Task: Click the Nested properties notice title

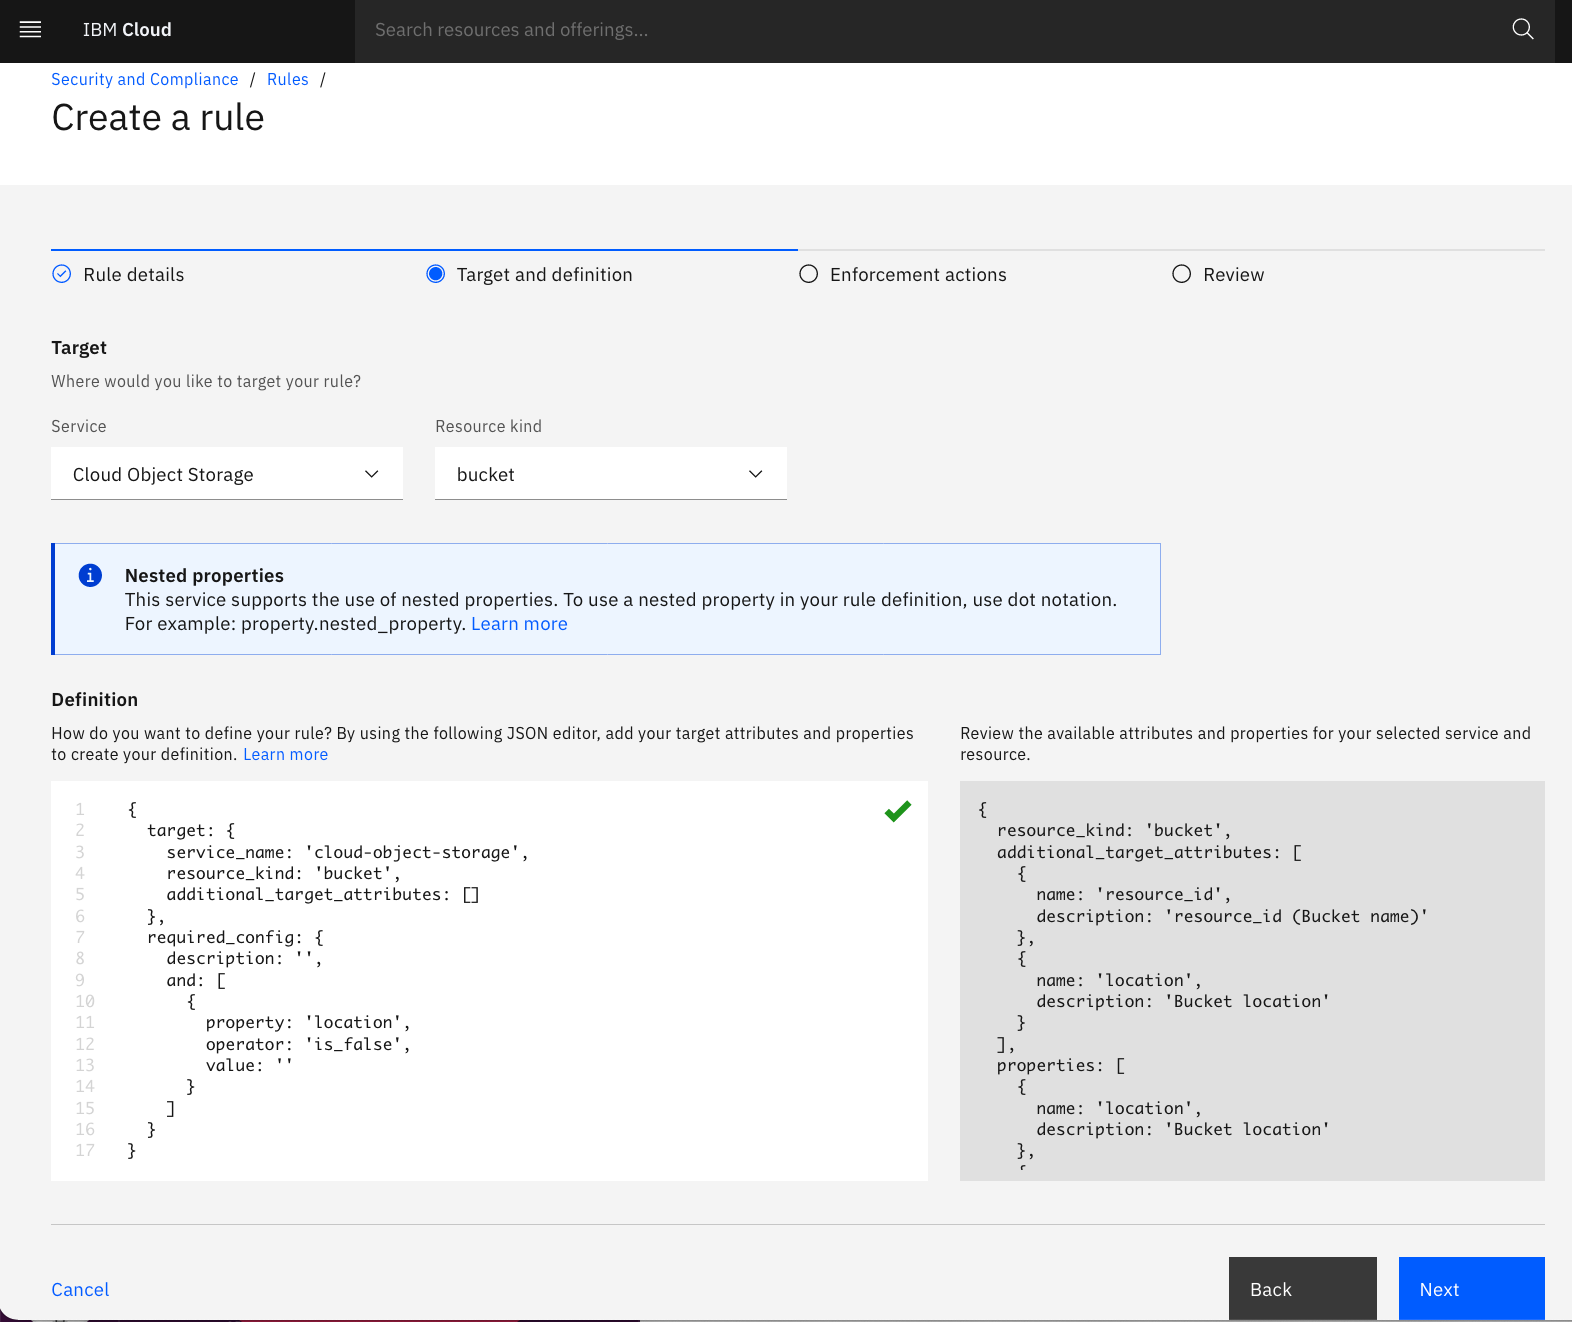Action: pos(204,575)
